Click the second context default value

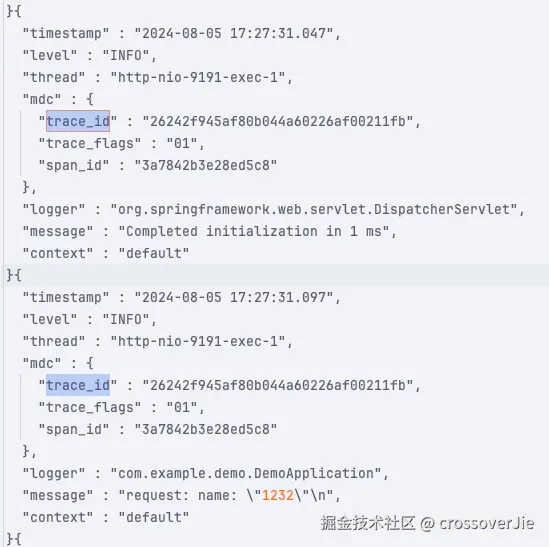click(x=154, y=517)
